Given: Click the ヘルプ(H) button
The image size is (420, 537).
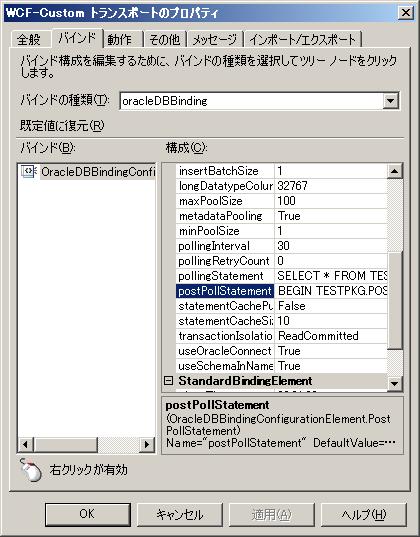Looking at the screenshot, I should click(364, 514).
